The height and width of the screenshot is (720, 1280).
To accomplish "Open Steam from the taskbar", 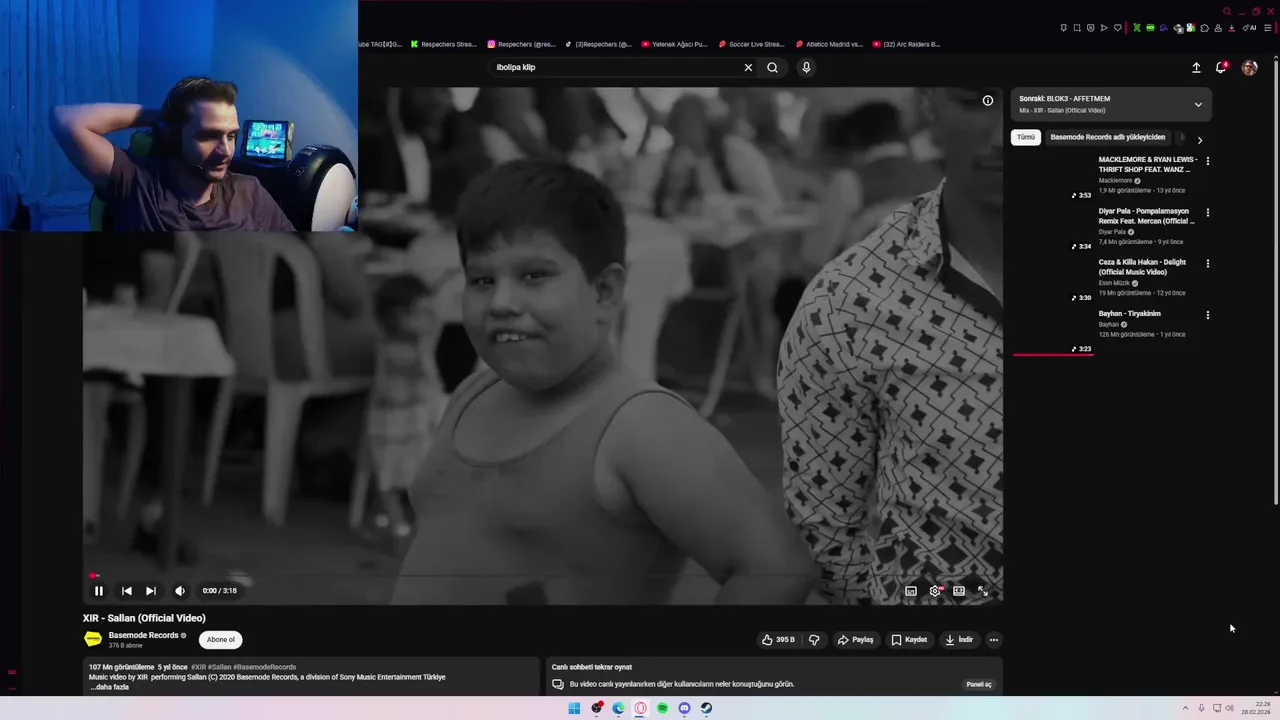I will (x=706, y=708).
